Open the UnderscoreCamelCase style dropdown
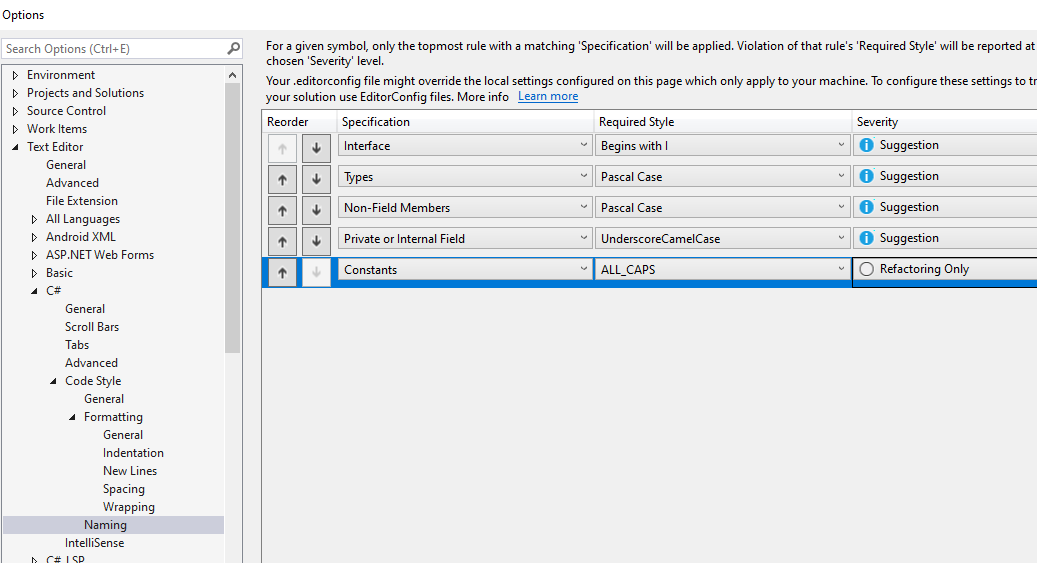 coord(722,239)
